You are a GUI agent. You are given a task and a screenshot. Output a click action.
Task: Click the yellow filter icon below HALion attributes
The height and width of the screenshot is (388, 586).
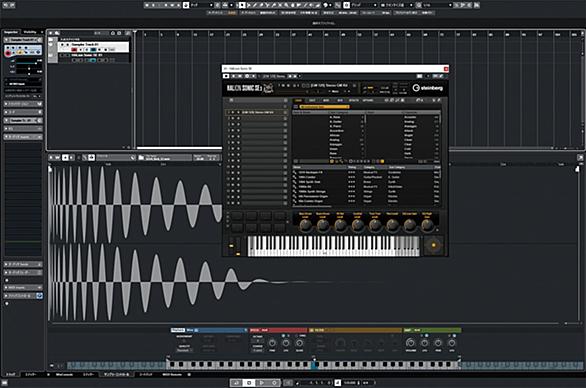click(x=382, y=161)
